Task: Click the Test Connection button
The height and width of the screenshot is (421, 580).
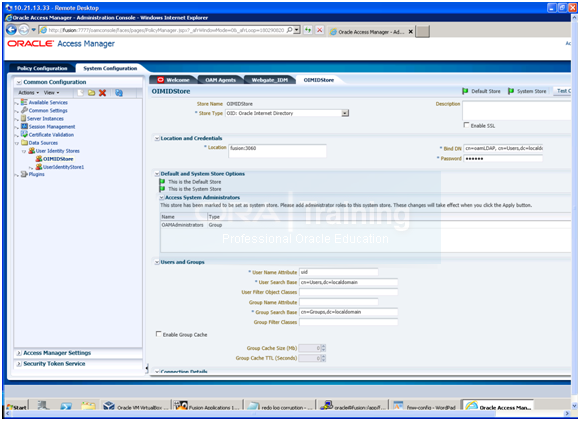Action: tap(562, 91)
